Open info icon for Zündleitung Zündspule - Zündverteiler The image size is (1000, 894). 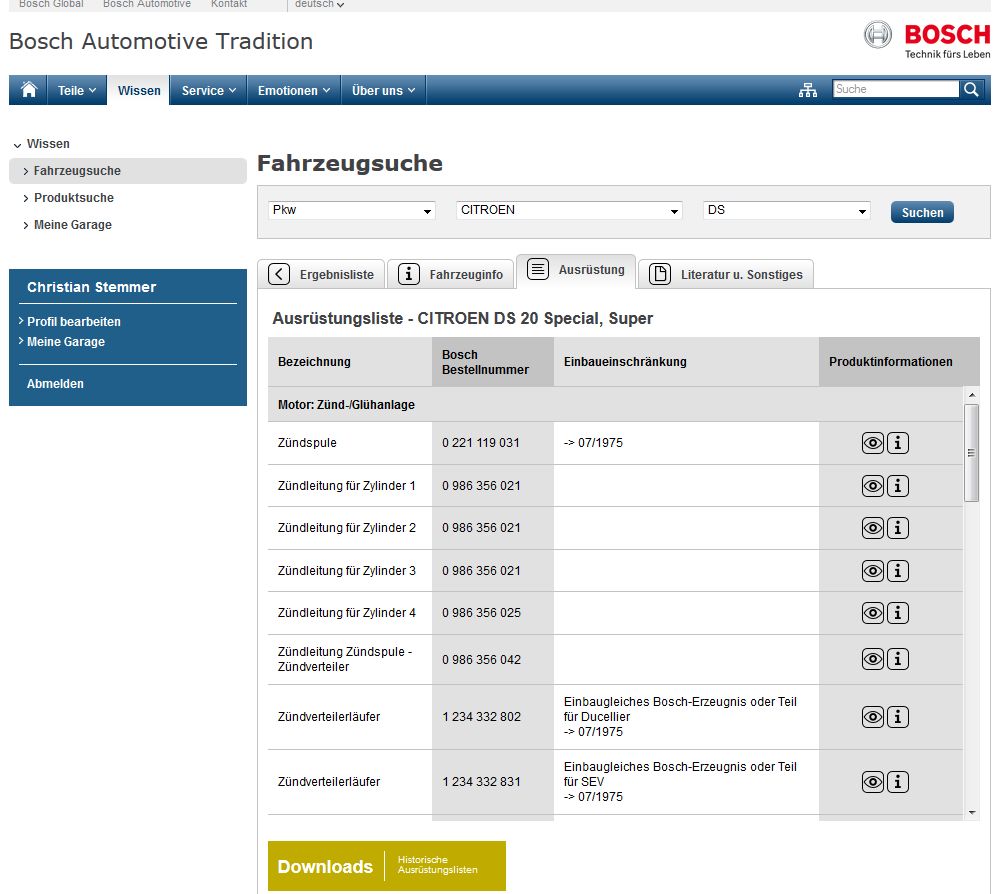(898, 659)
